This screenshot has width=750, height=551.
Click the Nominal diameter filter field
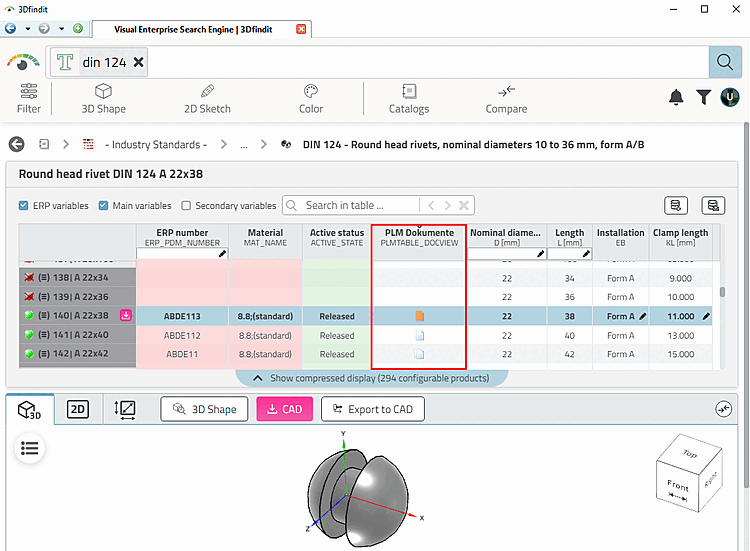click(507, 253)
